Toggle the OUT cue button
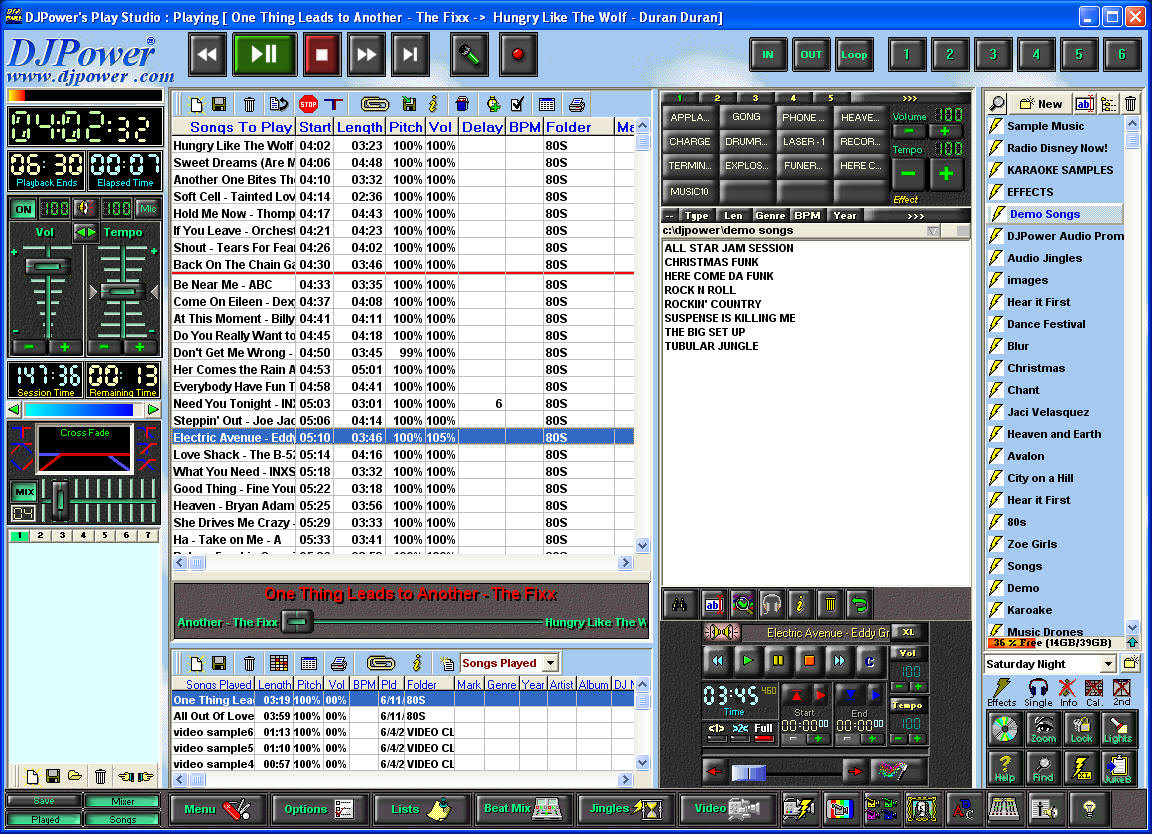This screenshot has width=1152, height=834. (x=811, y=54)
